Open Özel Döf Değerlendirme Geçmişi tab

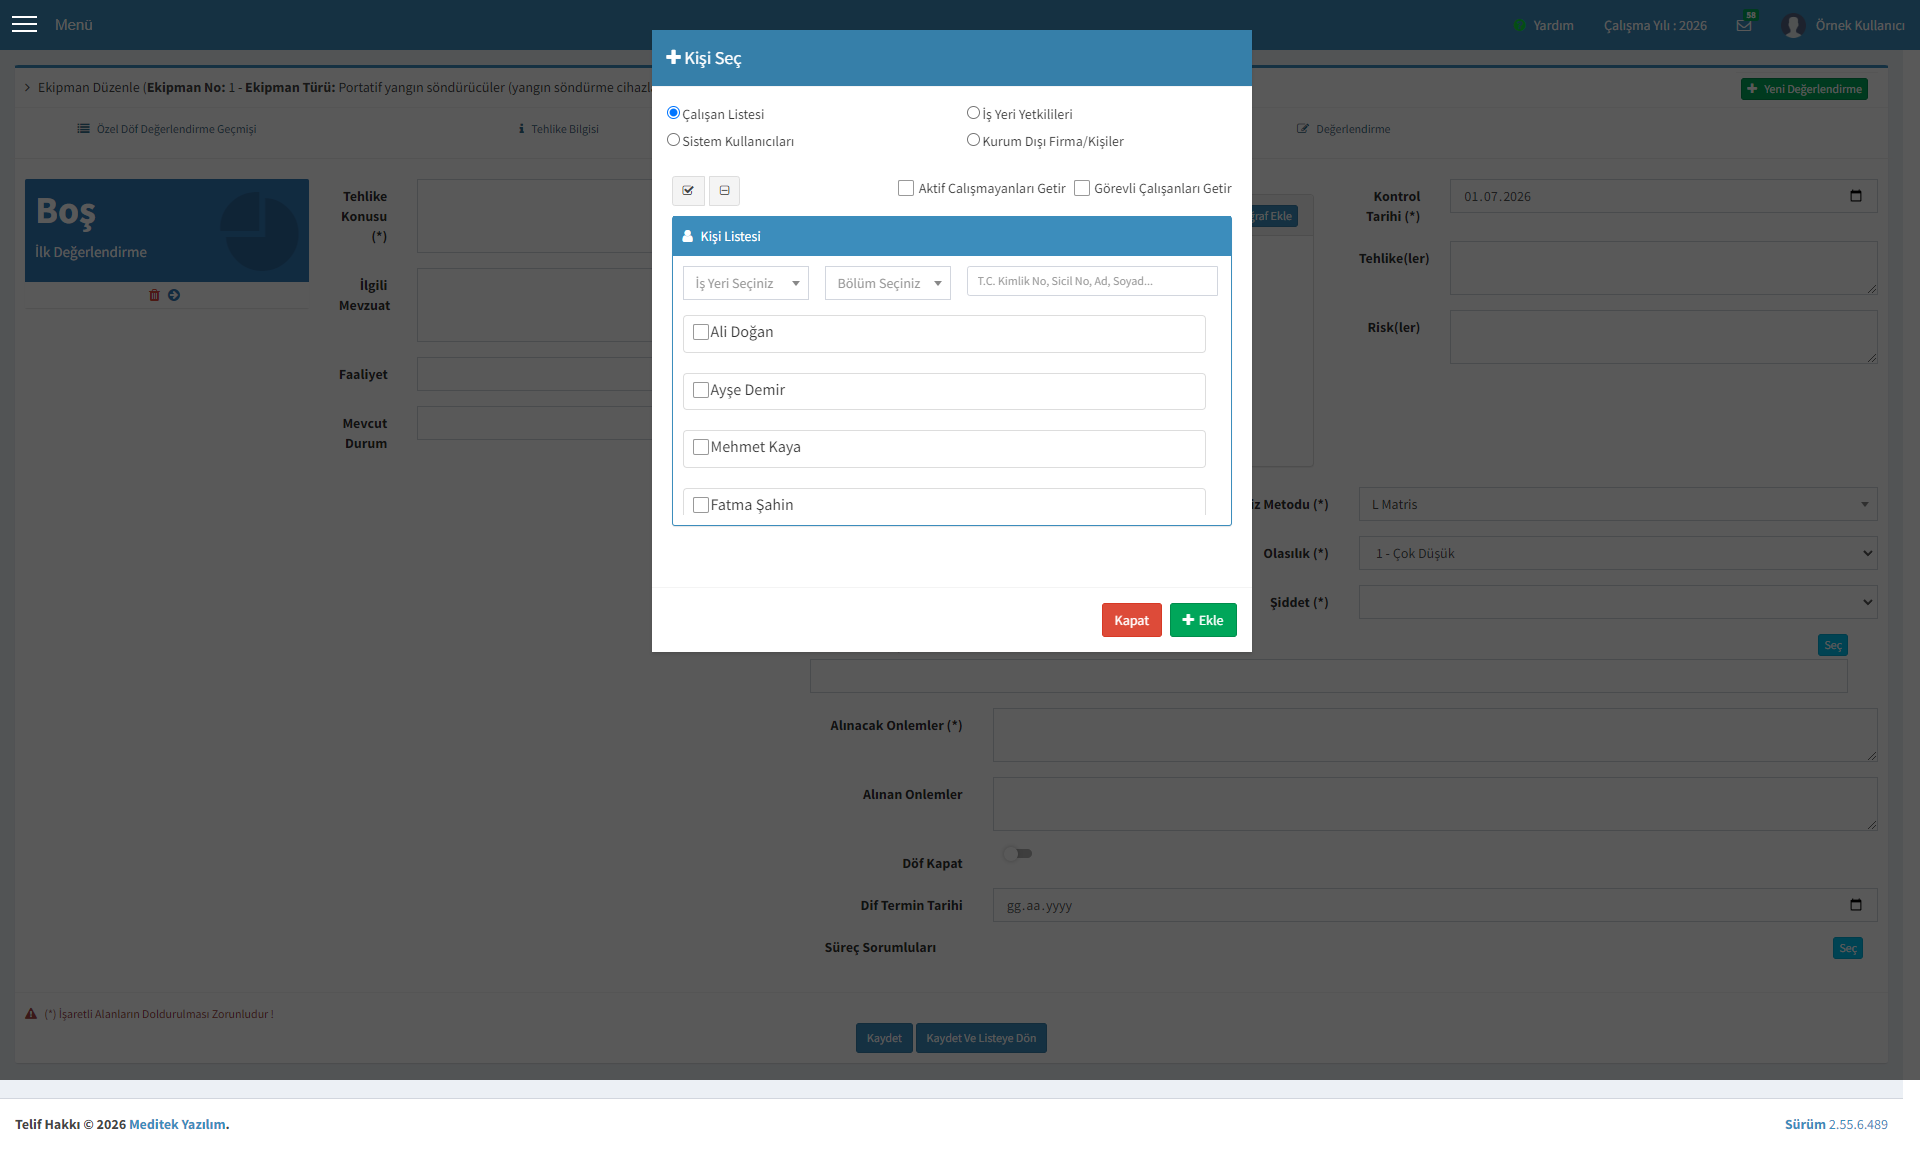(167, 129)
